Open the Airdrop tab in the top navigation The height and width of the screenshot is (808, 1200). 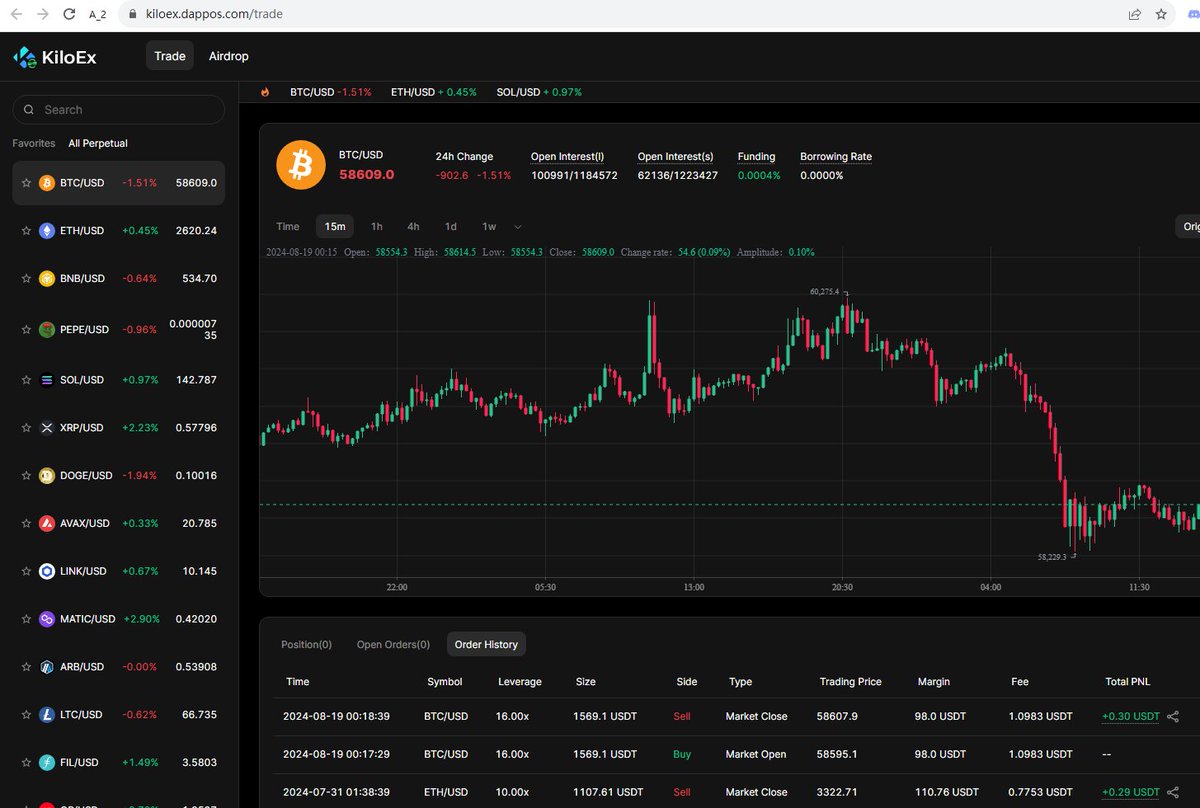click(229, 56)
